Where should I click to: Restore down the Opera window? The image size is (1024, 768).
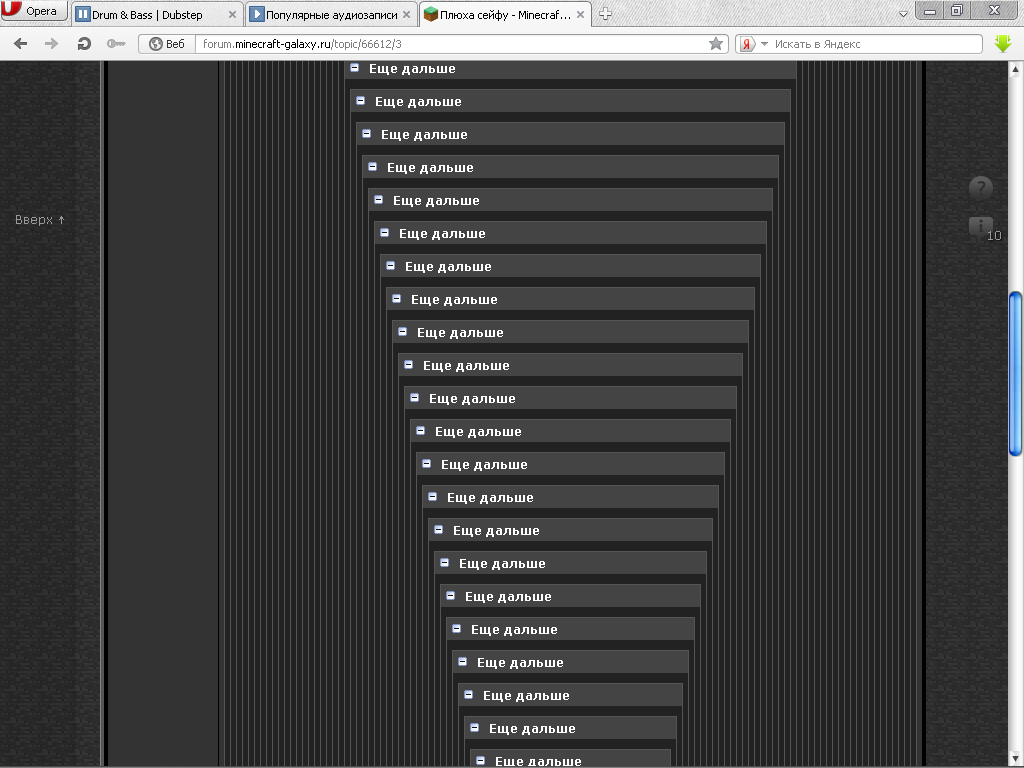[957, 10]
